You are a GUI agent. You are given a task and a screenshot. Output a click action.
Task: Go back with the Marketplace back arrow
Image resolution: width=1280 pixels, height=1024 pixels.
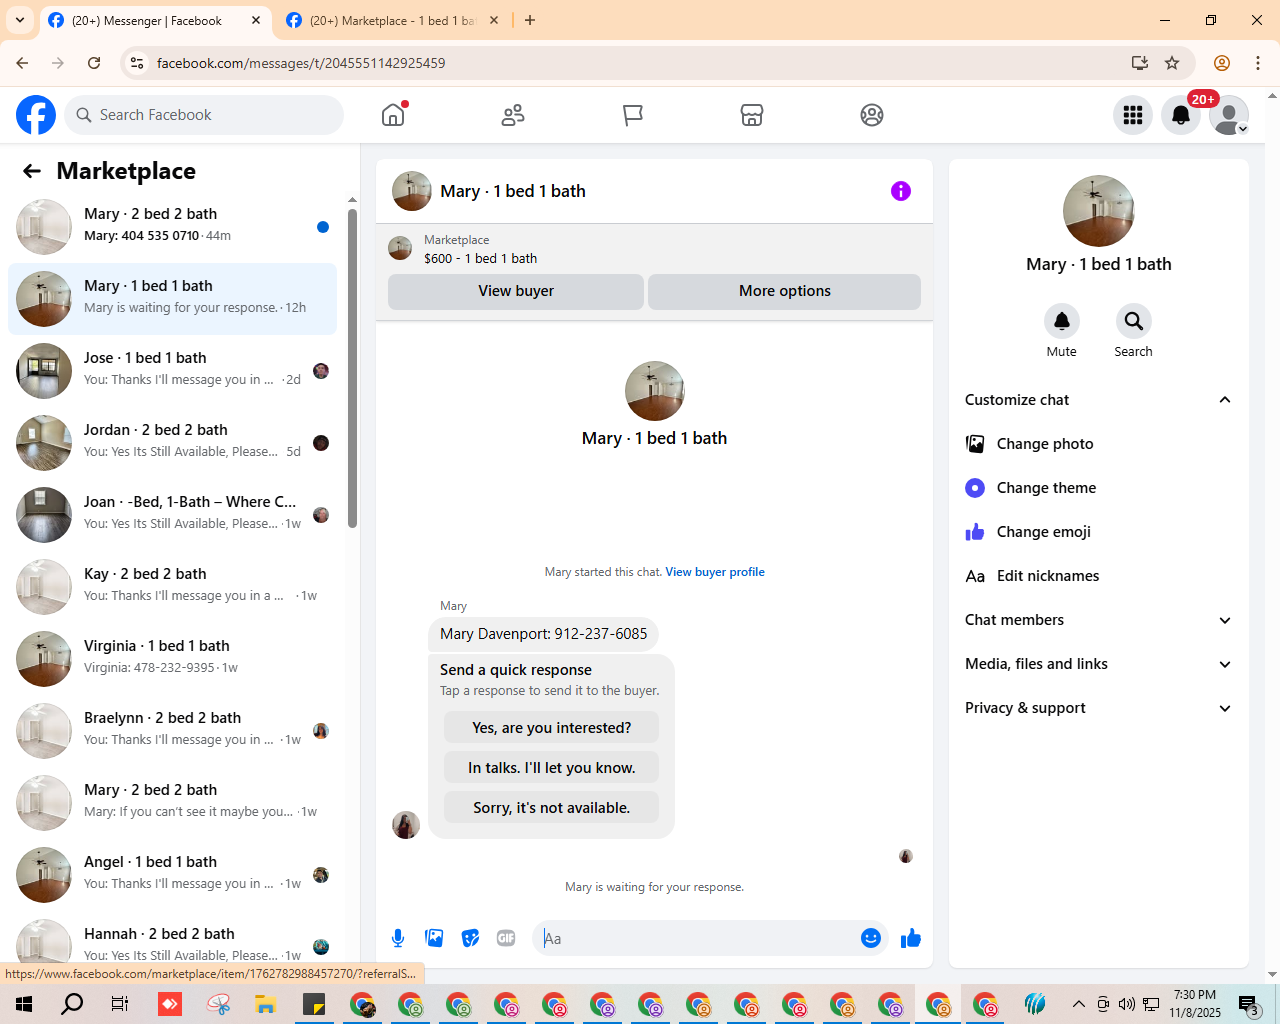pos(32,171)
